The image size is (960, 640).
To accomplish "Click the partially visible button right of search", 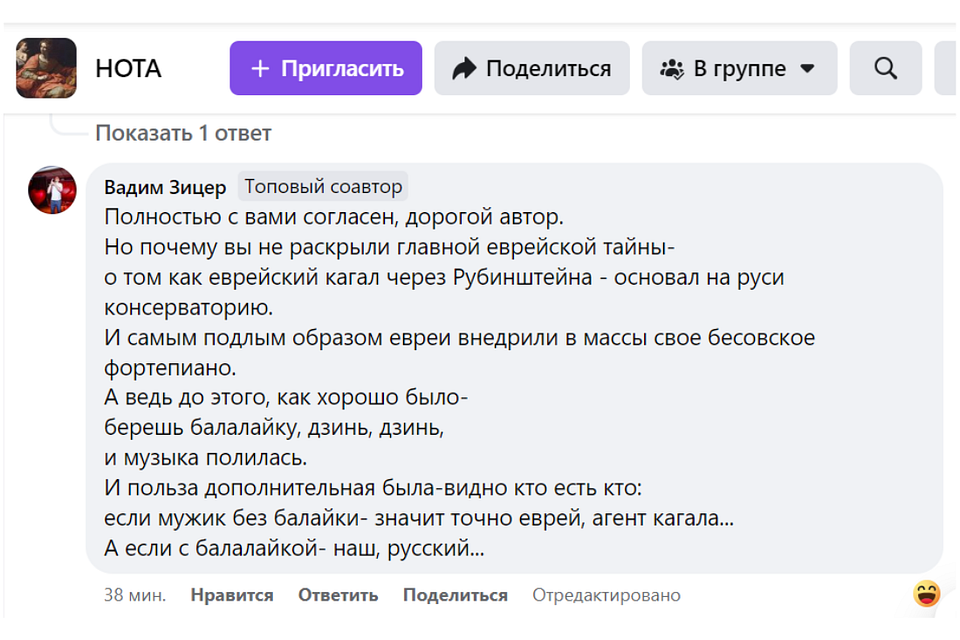I will [946, 68].
